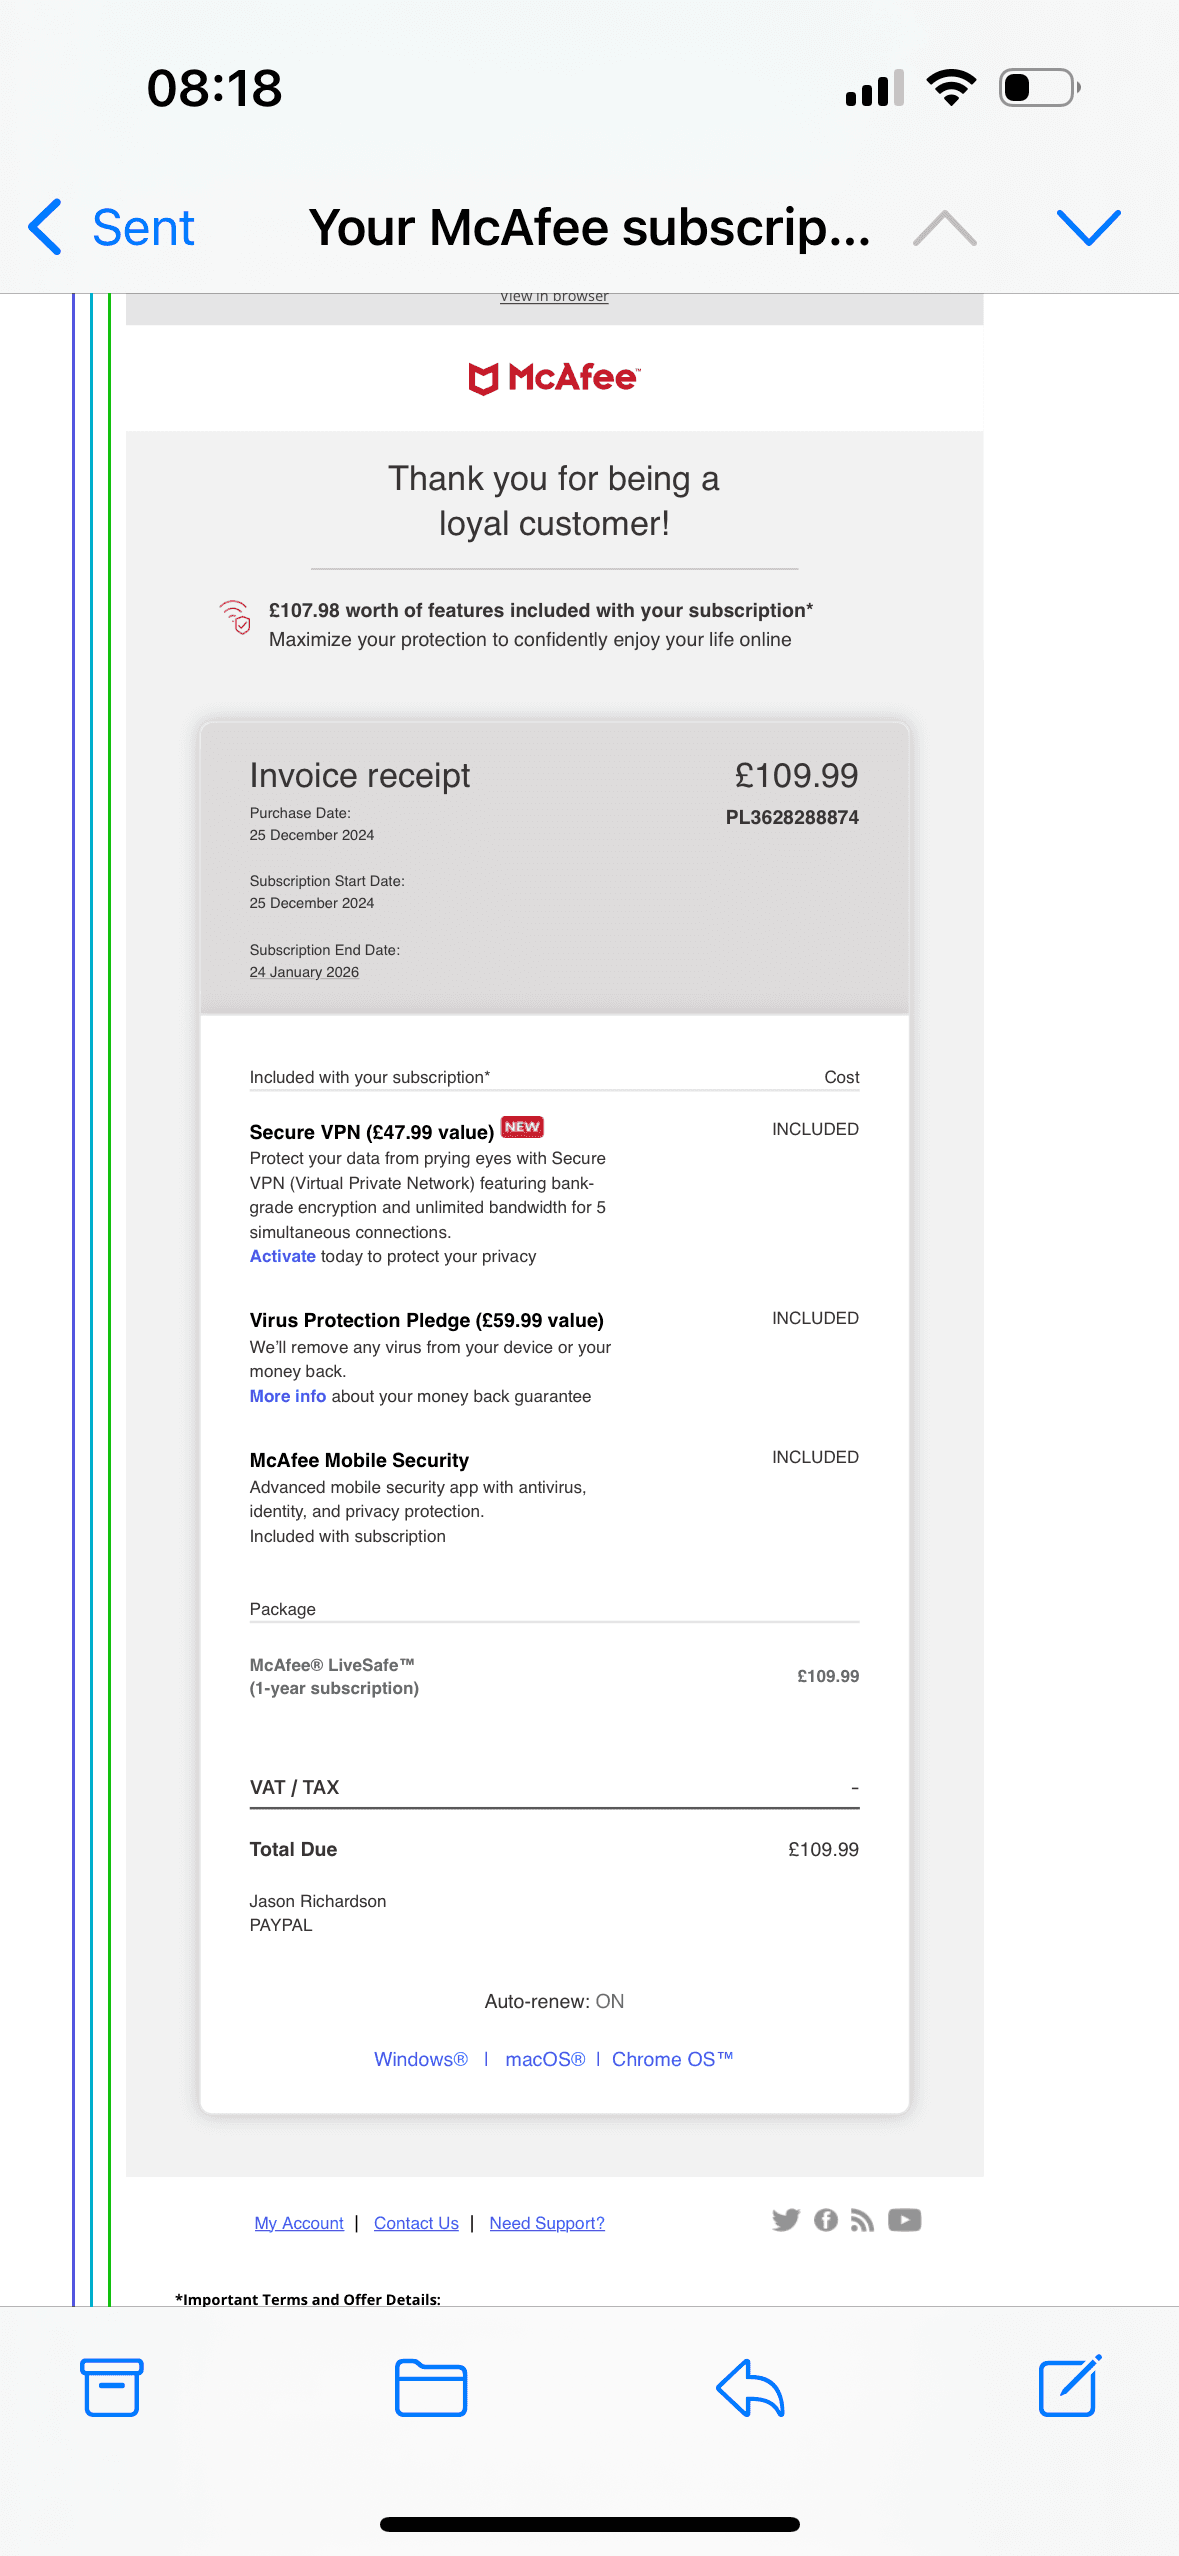The width and height of the screenshot is (1179, 2556).
Task: Open McAfee Twitter bird icon
Action: (786, 2220)
